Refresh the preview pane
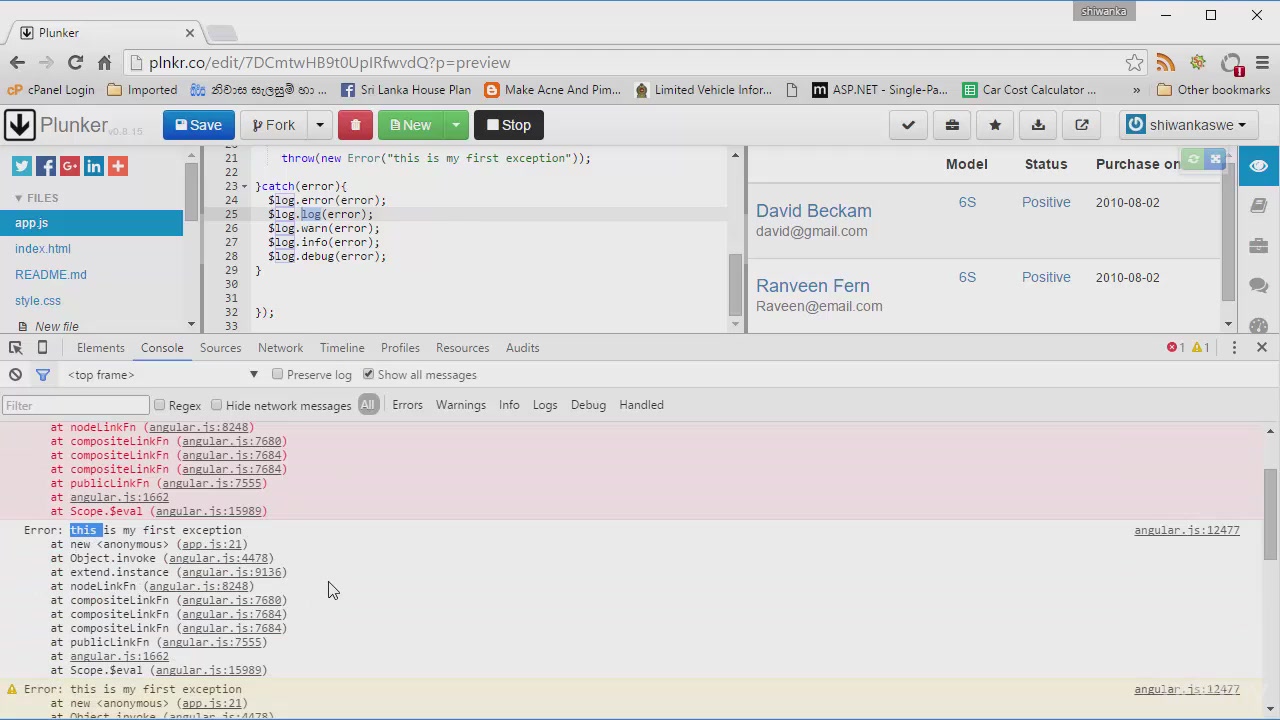The image size is (1280, 720). coord(1193,160)
